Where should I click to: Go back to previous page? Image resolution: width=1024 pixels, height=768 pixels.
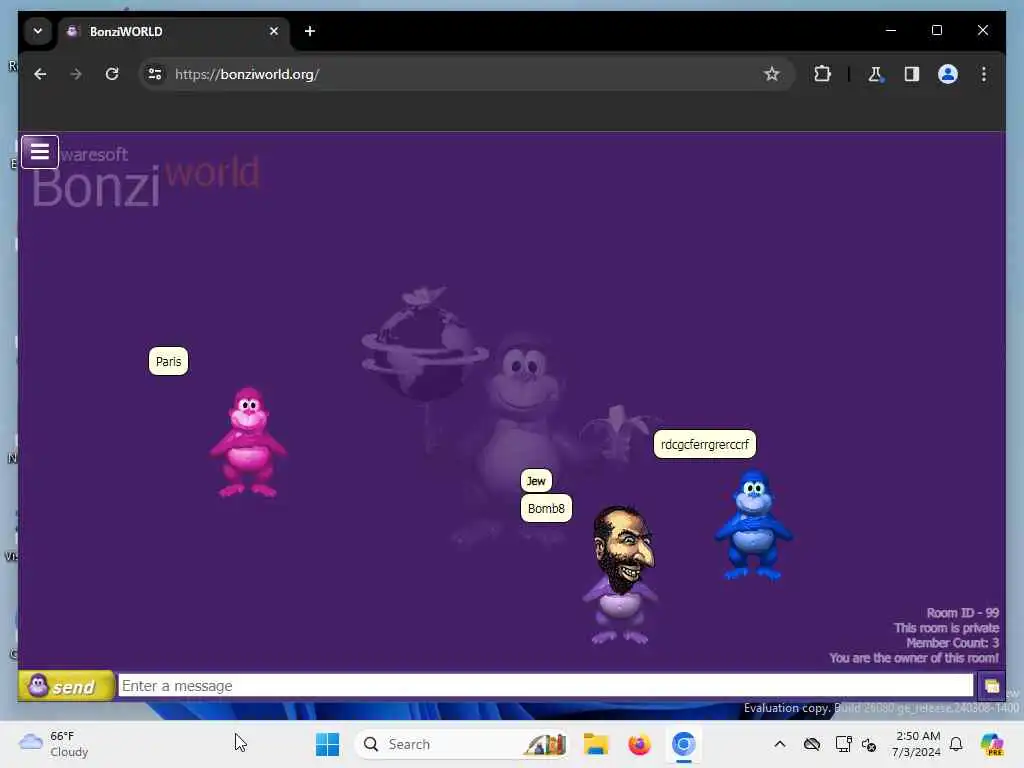point(40,74)
